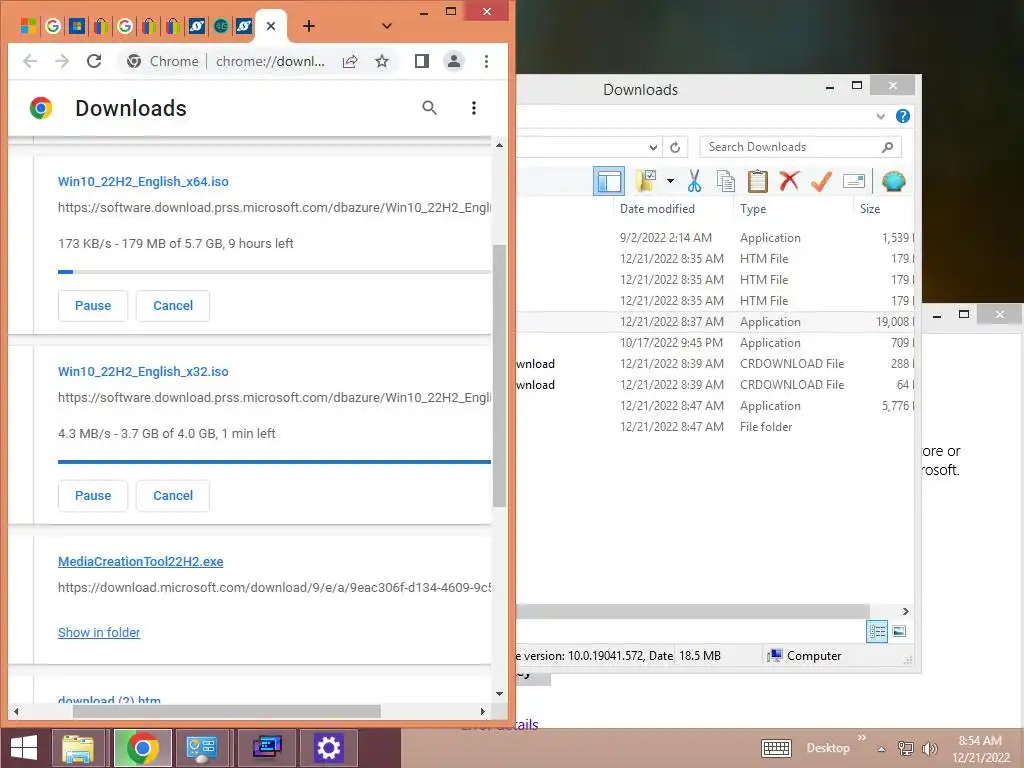Sort by Size column header
The image size is (1024, 768).
click(x=870, y=209)
